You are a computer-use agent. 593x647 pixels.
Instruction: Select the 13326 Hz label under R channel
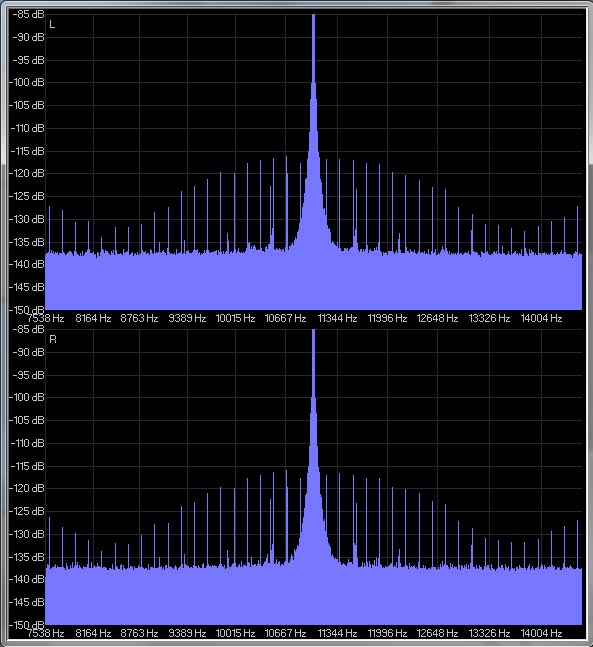489,633
